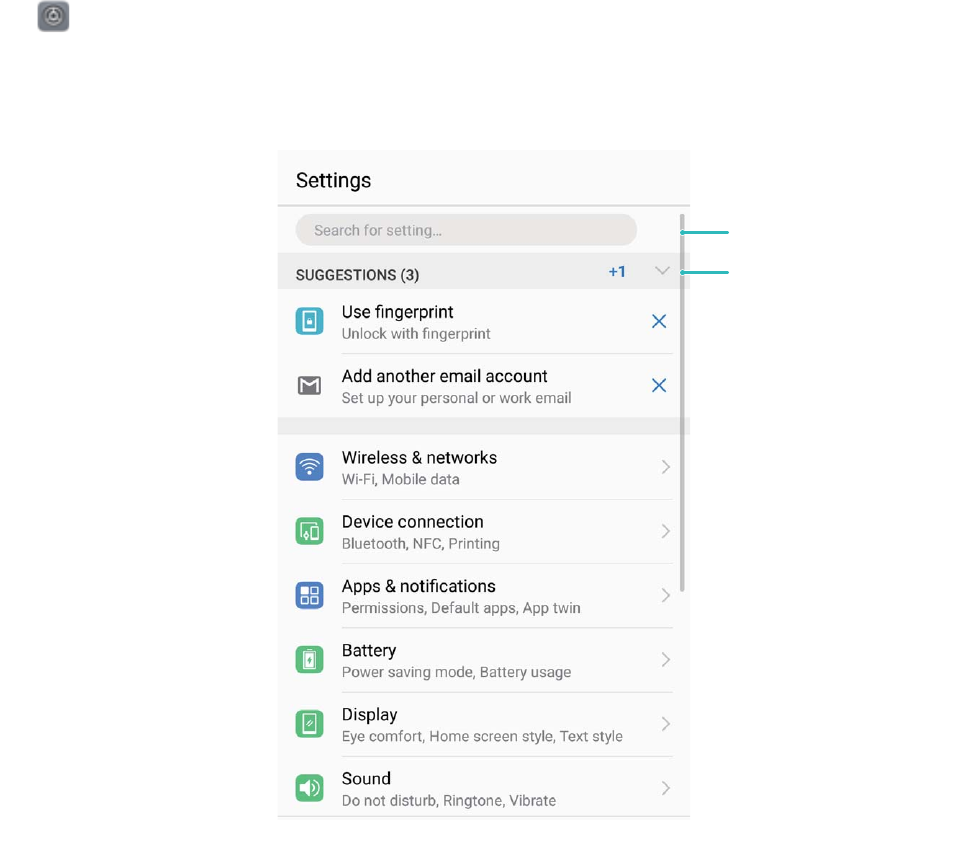Open the Settings app icon at top
961x848 pixels.
(53, 16)
